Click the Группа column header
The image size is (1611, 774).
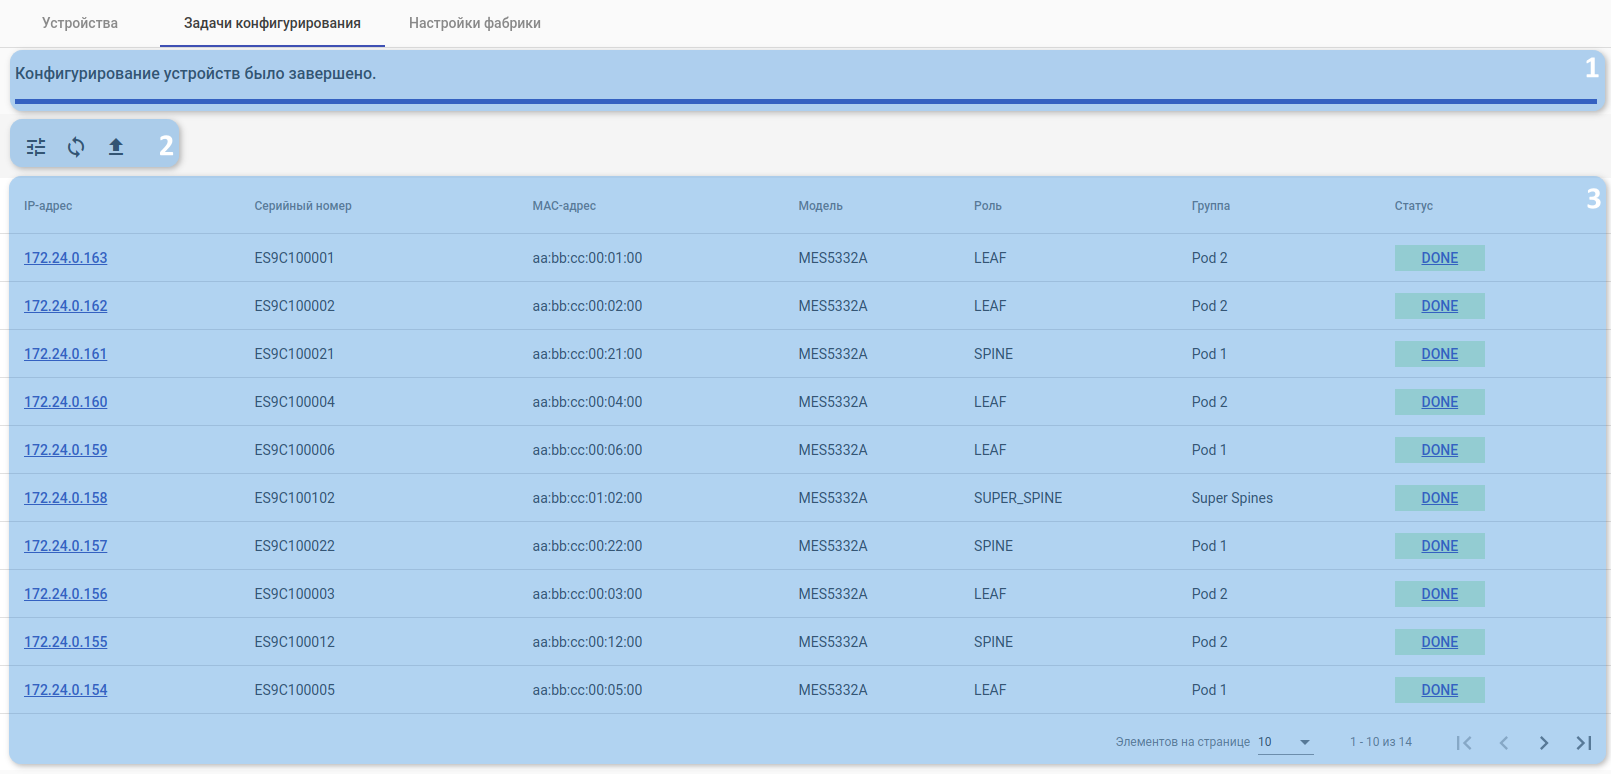pyautogui.click(x=1211, y=206)
